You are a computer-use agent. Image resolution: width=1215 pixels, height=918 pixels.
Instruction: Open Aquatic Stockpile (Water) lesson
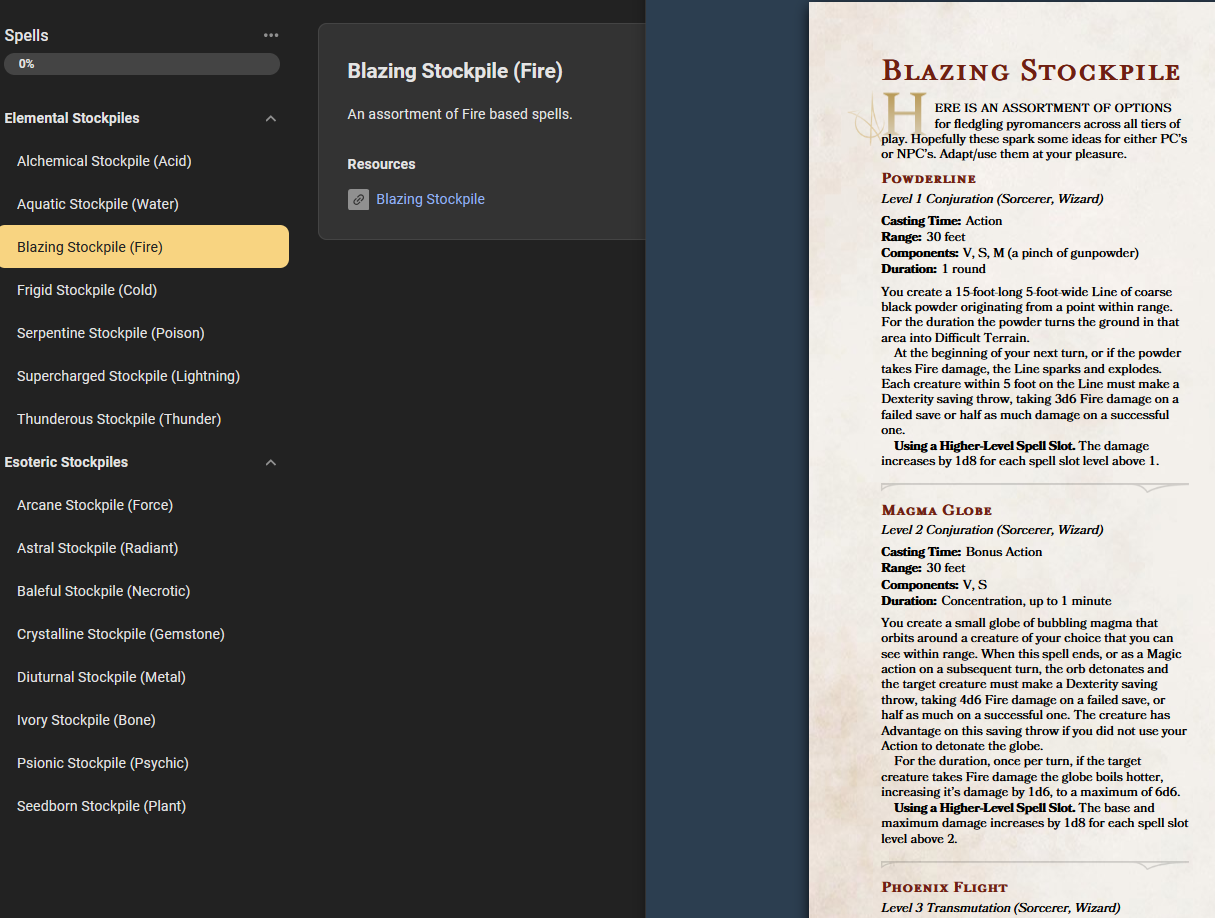click(98, 204)
